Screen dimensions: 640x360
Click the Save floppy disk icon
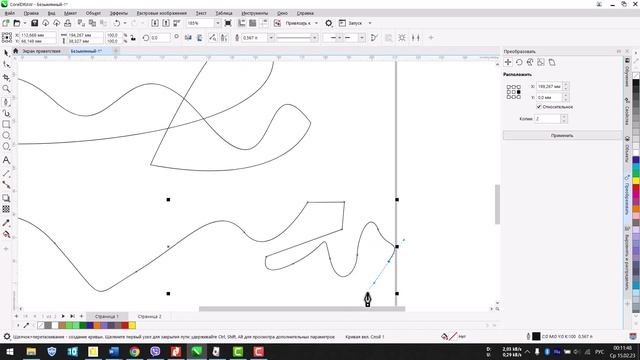point(35,23)
